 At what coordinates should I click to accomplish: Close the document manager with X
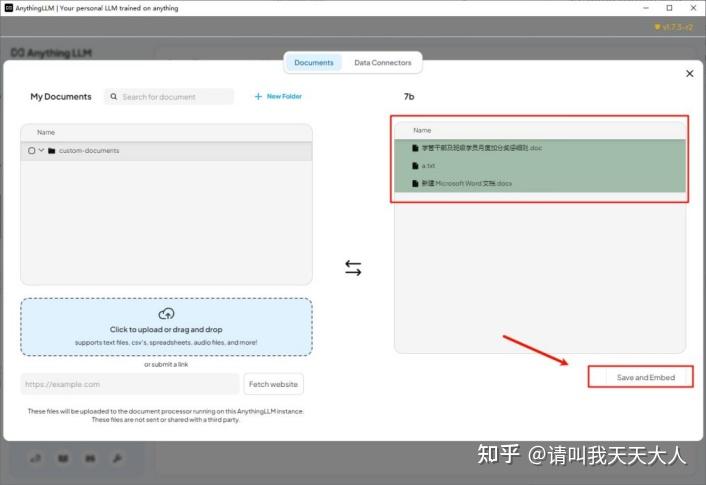point(689,73)
